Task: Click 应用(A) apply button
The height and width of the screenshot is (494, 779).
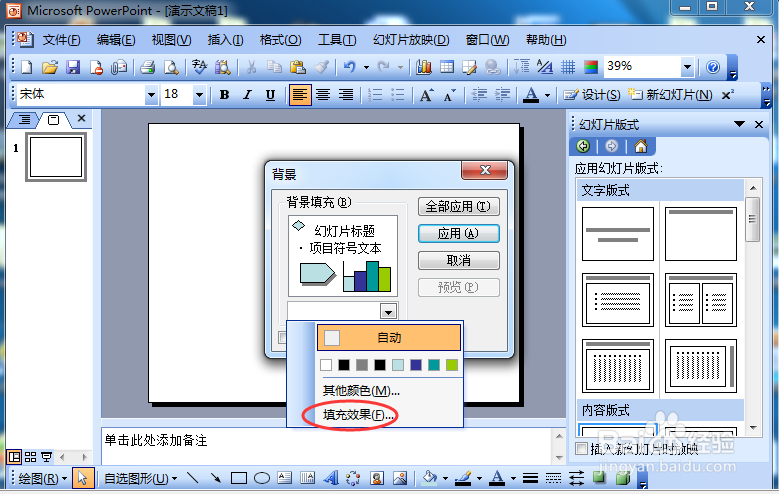Action: click(x=459, y=233)
